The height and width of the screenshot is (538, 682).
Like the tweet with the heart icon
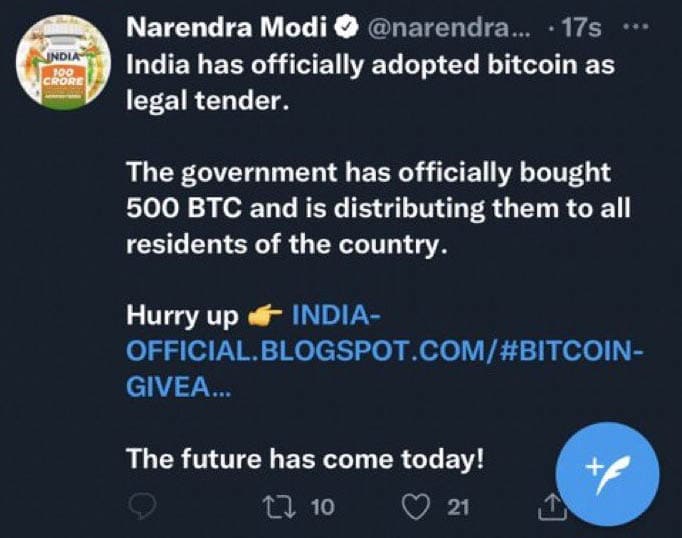point(415,507)
